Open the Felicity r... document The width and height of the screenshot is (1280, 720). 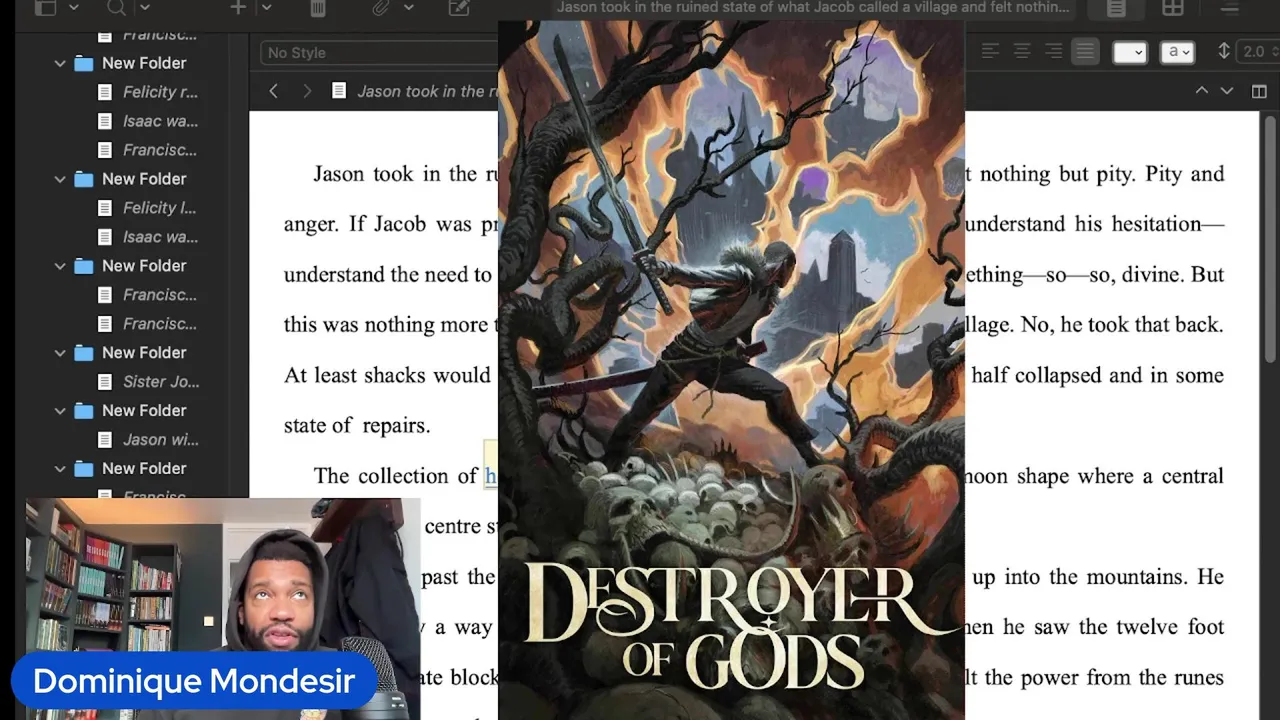point(160,92)
